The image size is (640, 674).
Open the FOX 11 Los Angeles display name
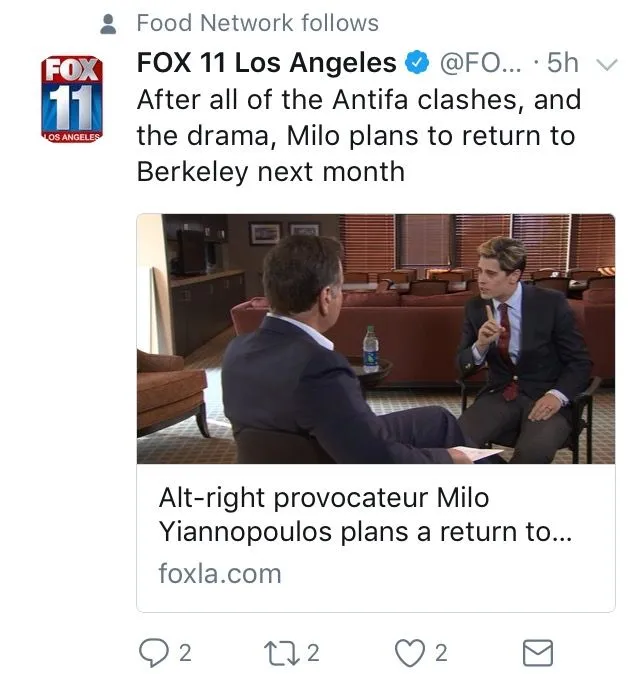266,63
